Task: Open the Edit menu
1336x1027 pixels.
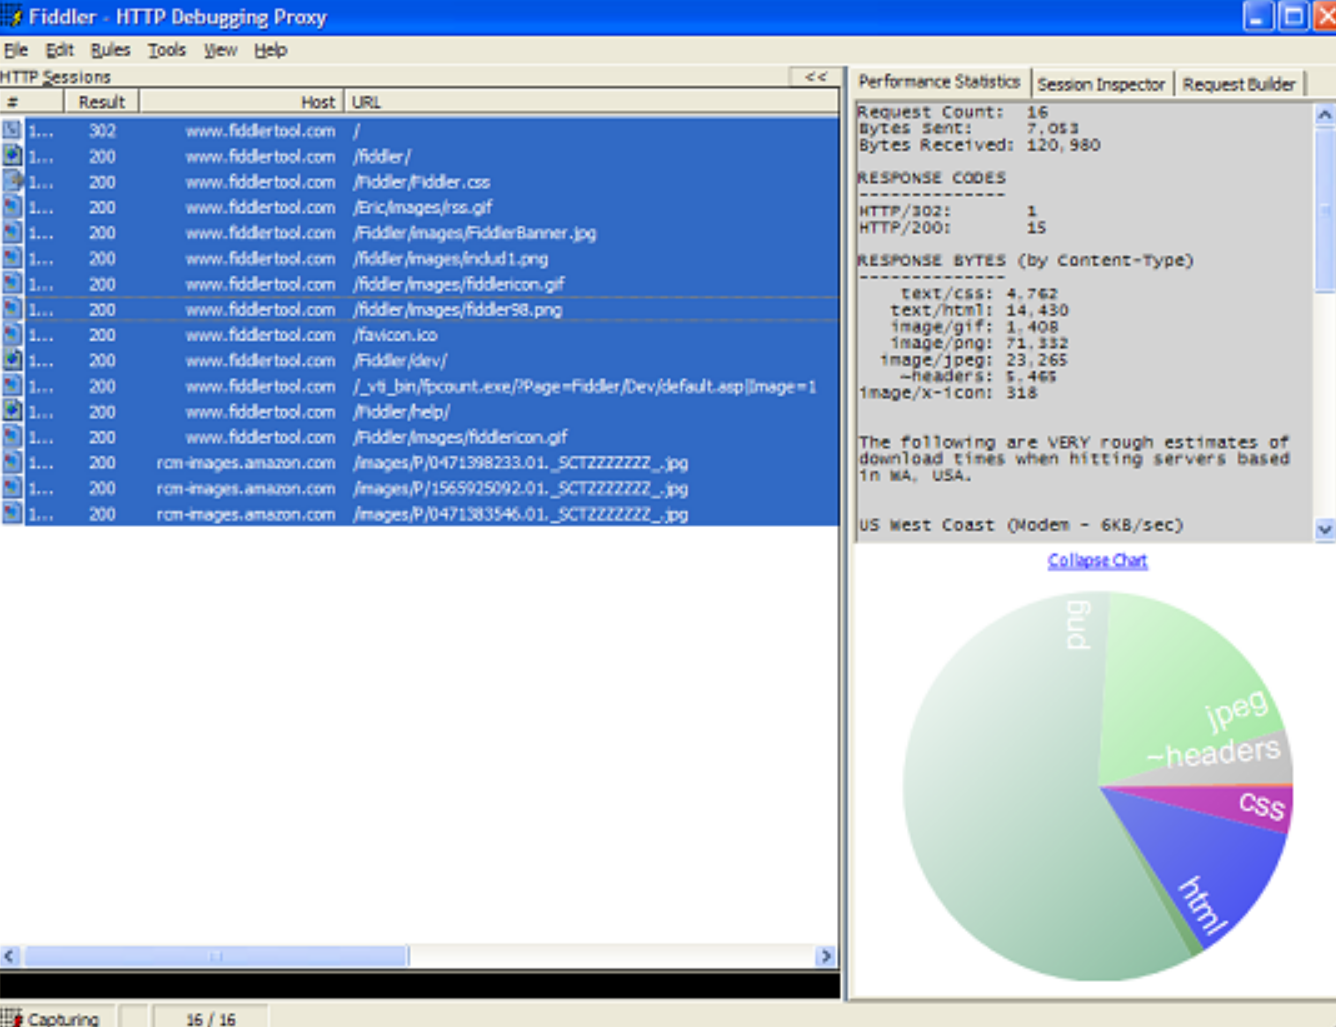Action: [59, 50]
